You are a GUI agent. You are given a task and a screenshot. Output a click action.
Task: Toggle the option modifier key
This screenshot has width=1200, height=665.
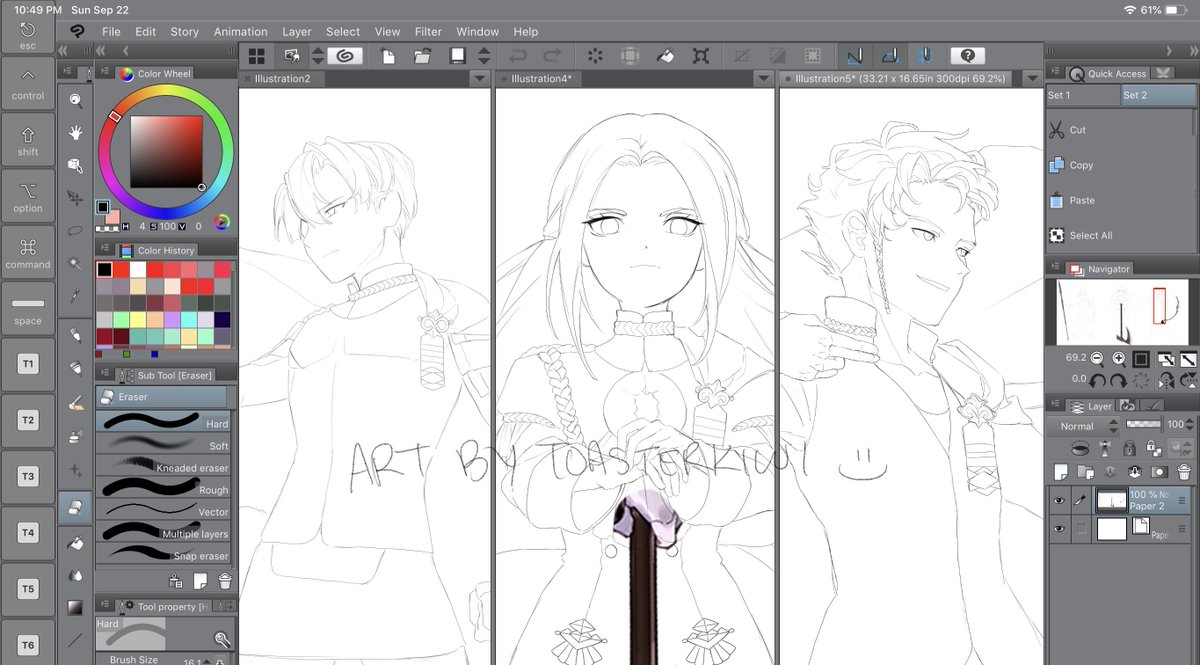(x=28, y=196)
